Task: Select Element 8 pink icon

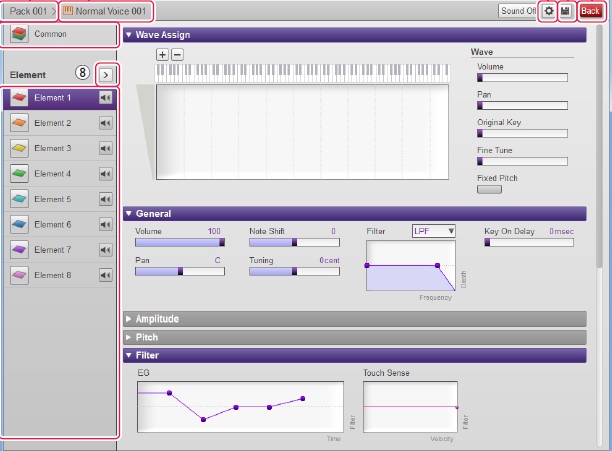Action: pos(19,275)
